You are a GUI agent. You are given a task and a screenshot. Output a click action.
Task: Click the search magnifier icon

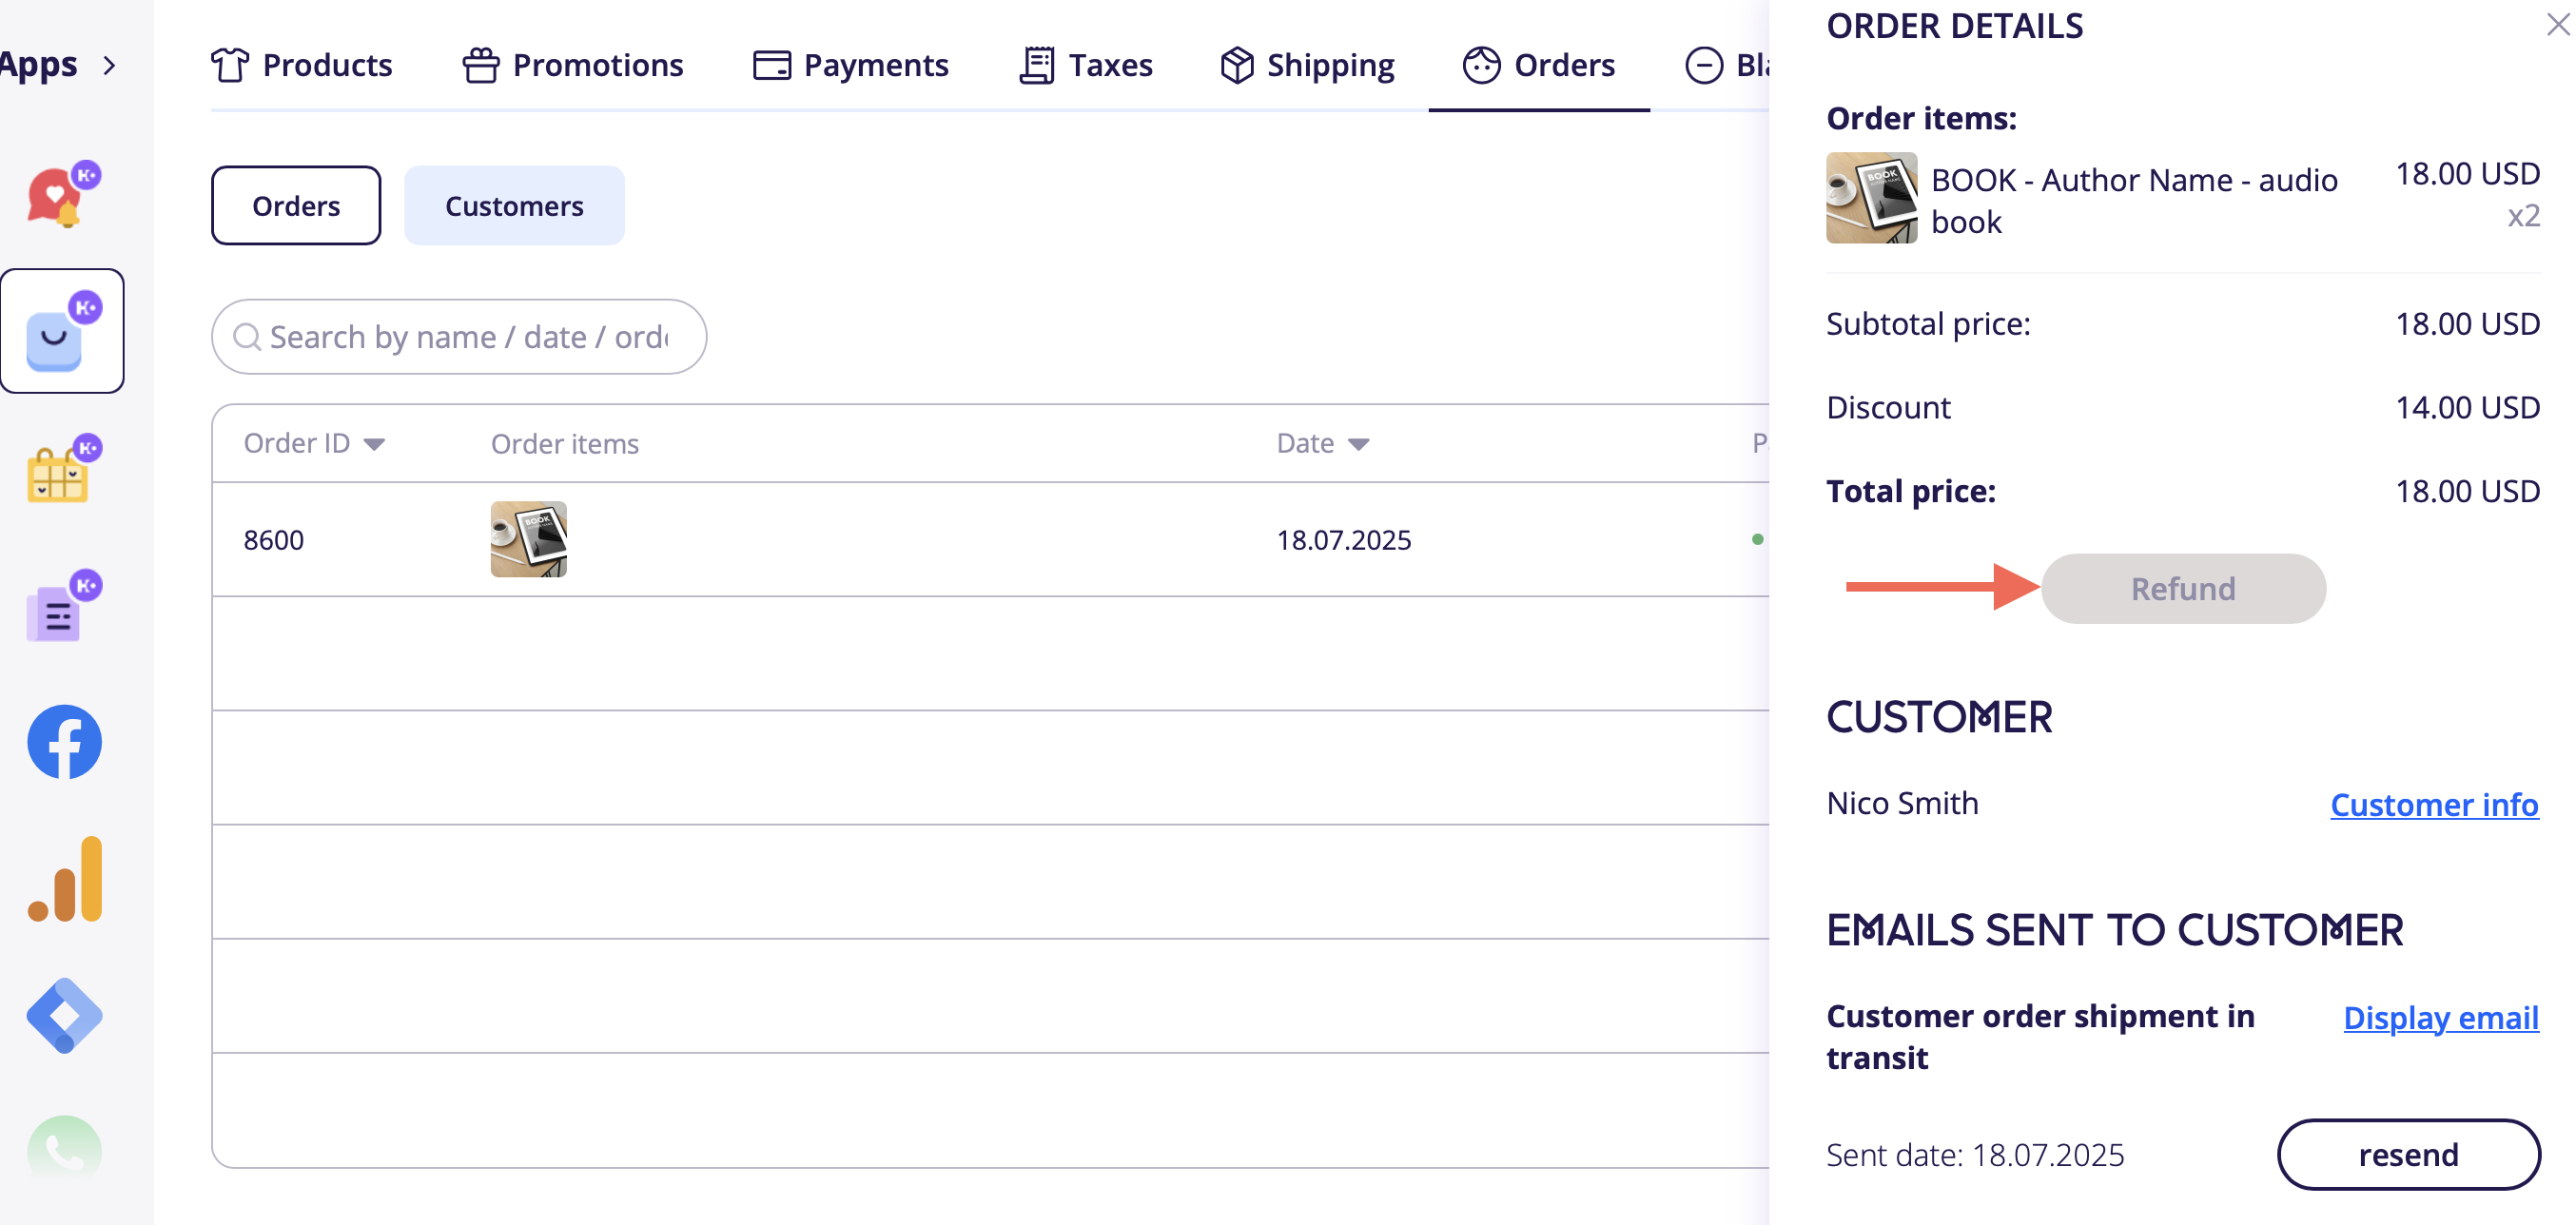click(247, 337)
